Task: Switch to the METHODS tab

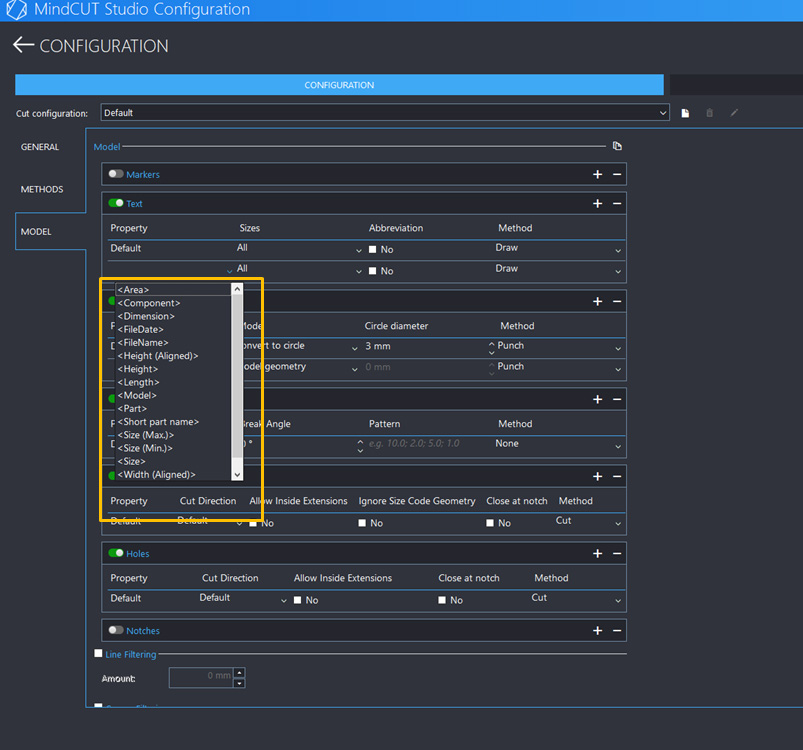Action: pyautogui.click(x=42, y=189)
